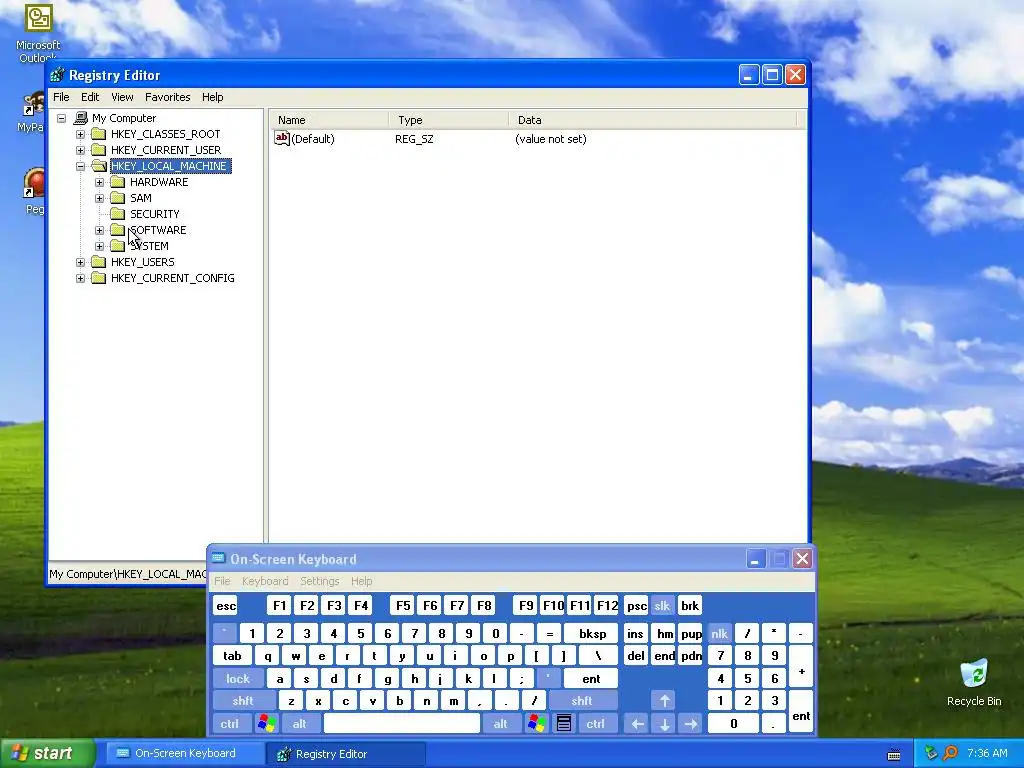
Task: Click the left arrow key on keyboard
Action: tap(637, 724)
